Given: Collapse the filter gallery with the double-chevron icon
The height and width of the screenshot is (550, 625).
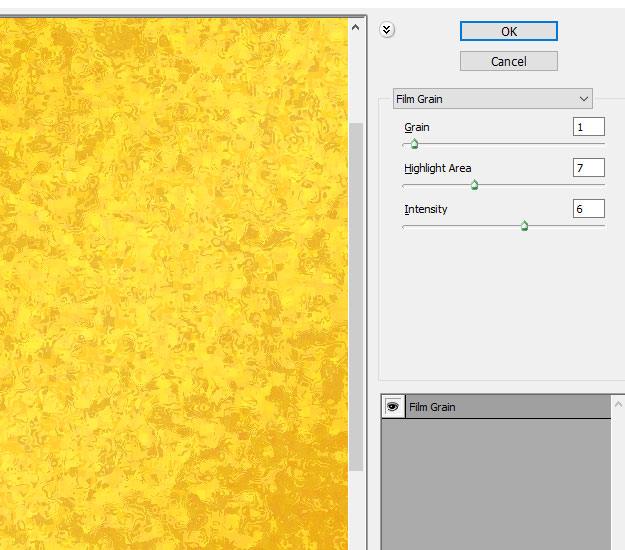Looking at the screenshot, I should click(x=388, y=30).
